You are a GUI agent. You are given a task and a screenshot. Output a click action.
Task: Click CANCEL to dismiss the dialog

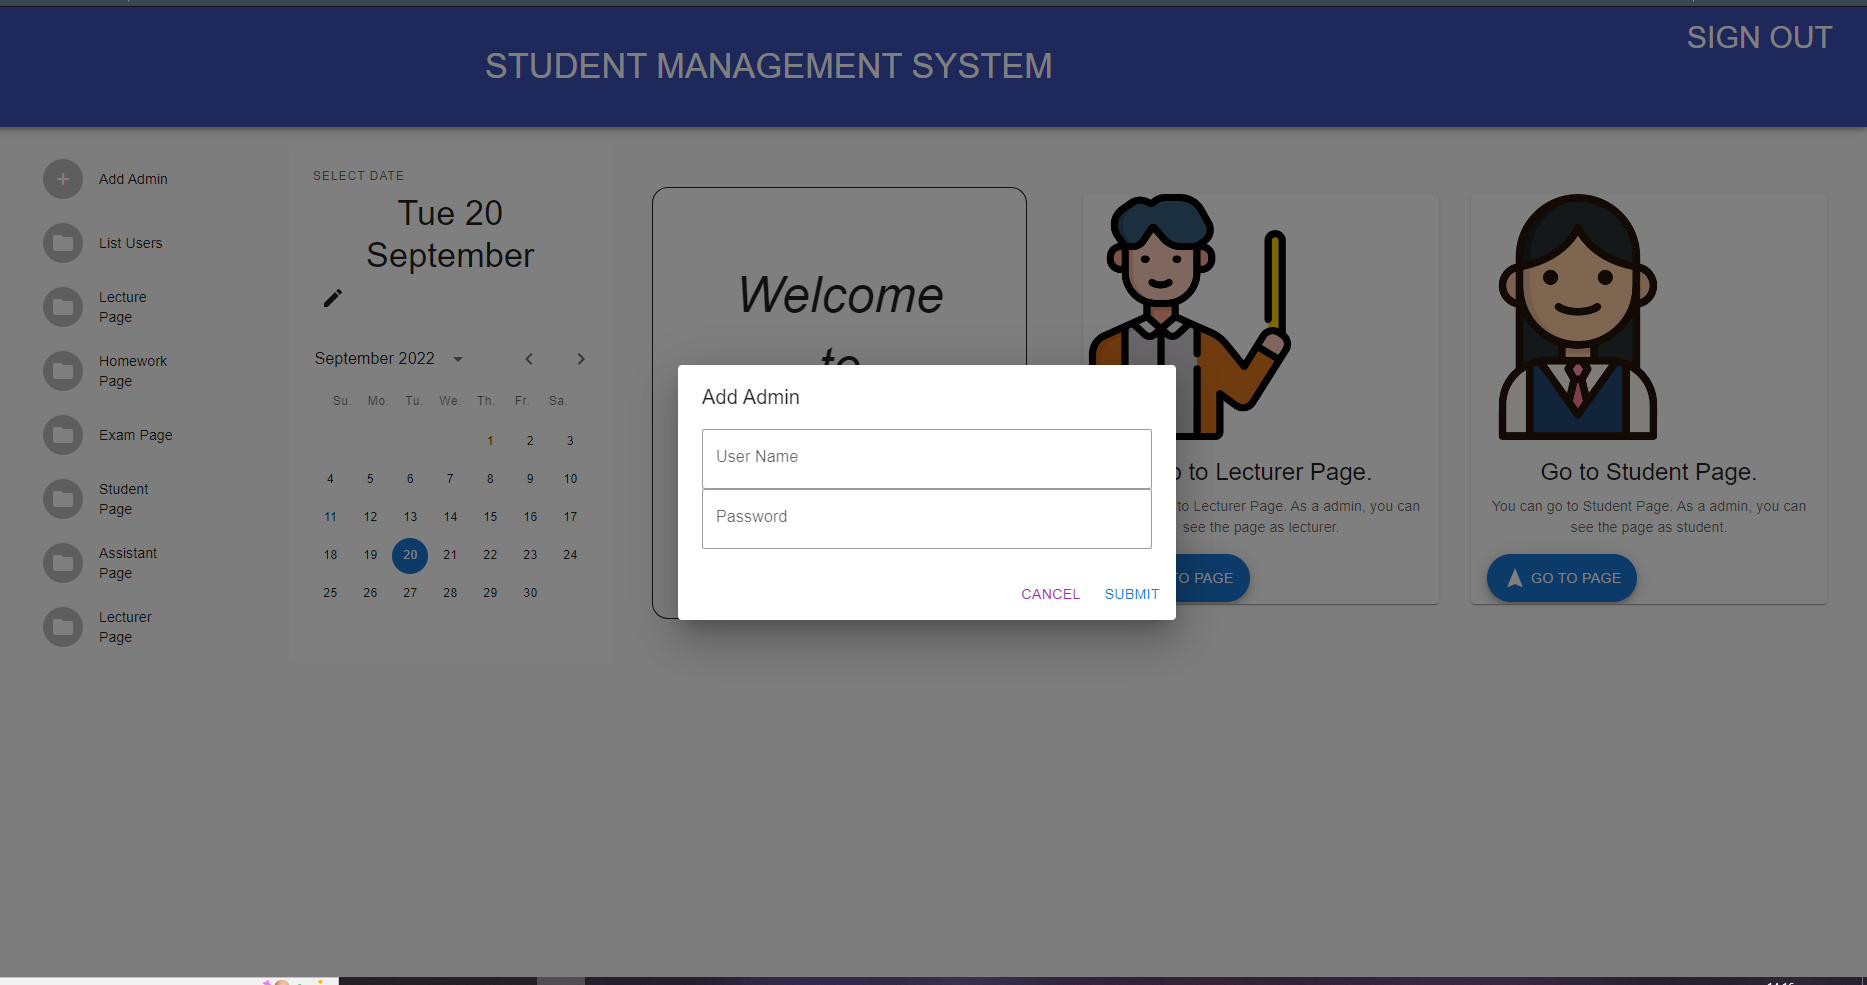(x=1049, y=593)
